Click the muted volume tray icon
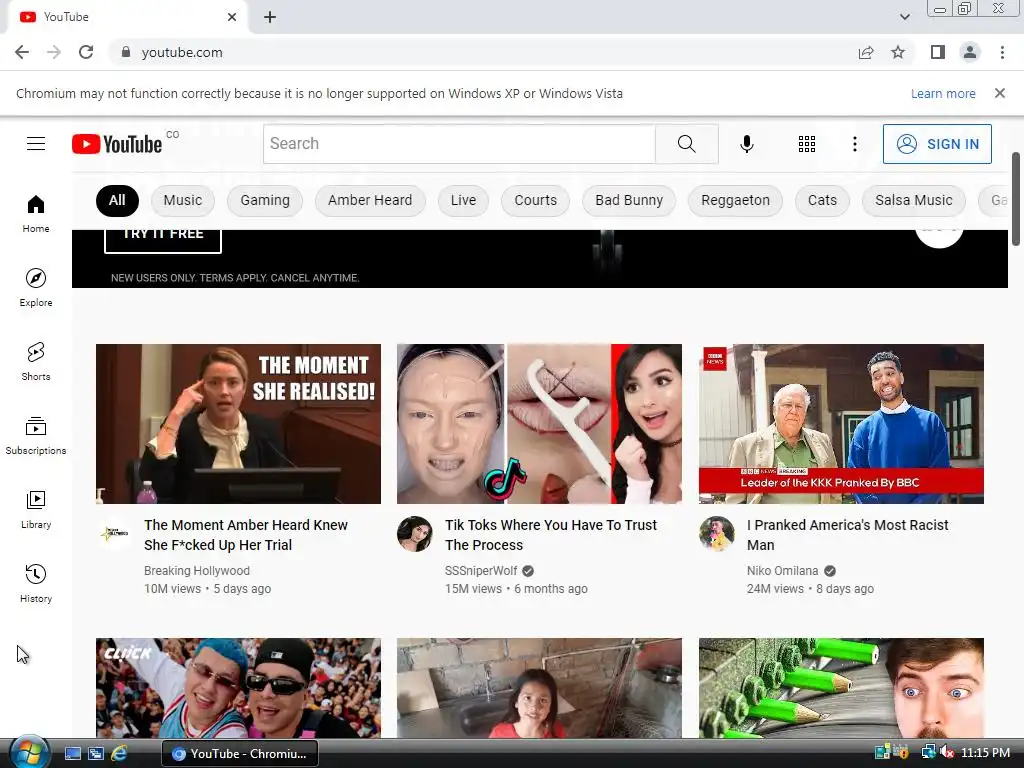This screenshot has width=1024, height=768. 947,752
